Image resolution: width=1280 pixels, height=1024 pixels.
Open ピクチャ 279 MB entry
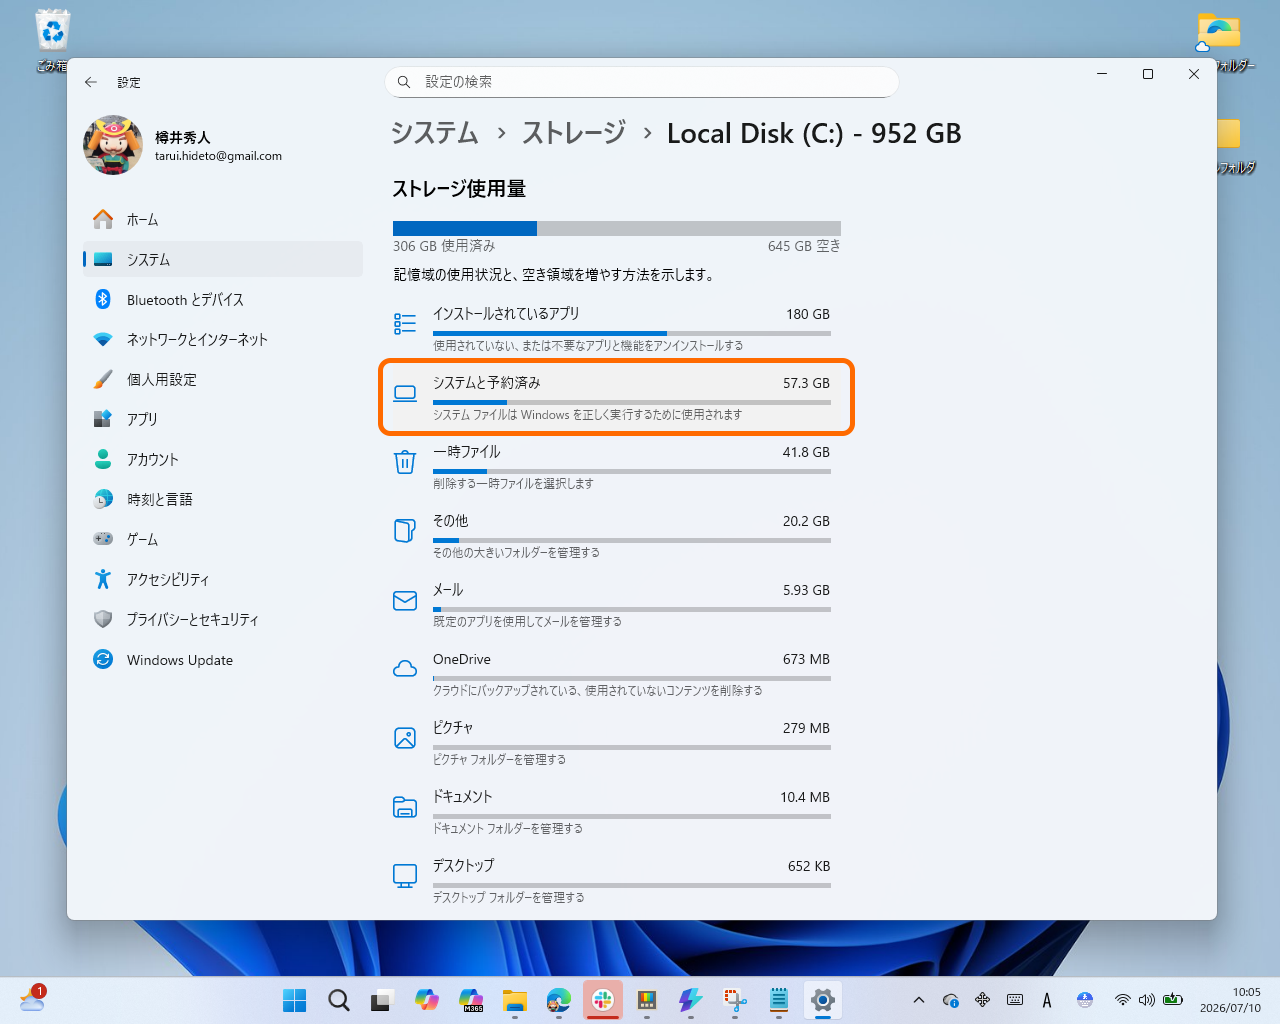click(616, 742)
